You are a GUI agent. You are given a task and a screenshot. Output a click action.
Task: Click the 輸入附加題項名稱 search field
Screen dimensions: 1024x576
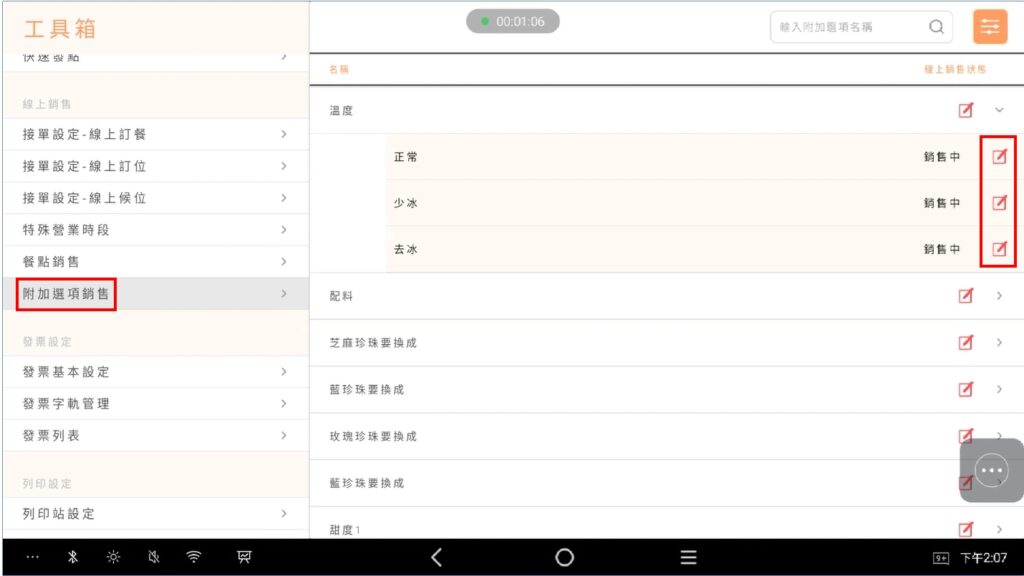pos(850,27)
